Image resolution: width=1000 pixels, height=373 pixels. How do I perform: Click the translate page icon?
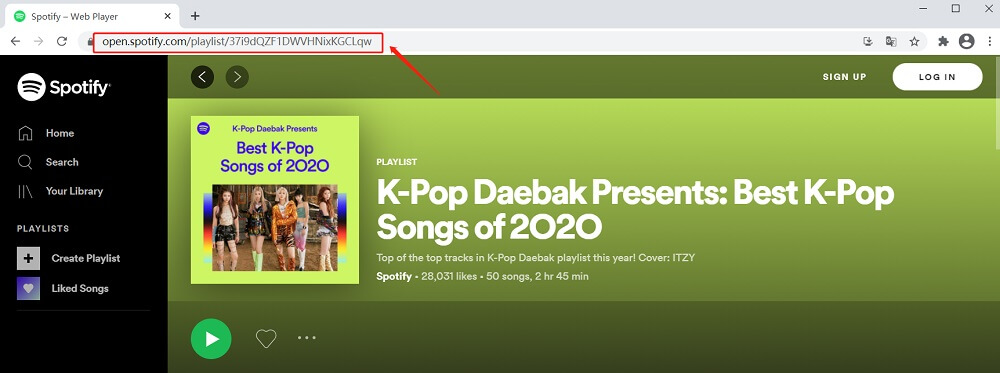pyautogui.click(x=891, y=41)
